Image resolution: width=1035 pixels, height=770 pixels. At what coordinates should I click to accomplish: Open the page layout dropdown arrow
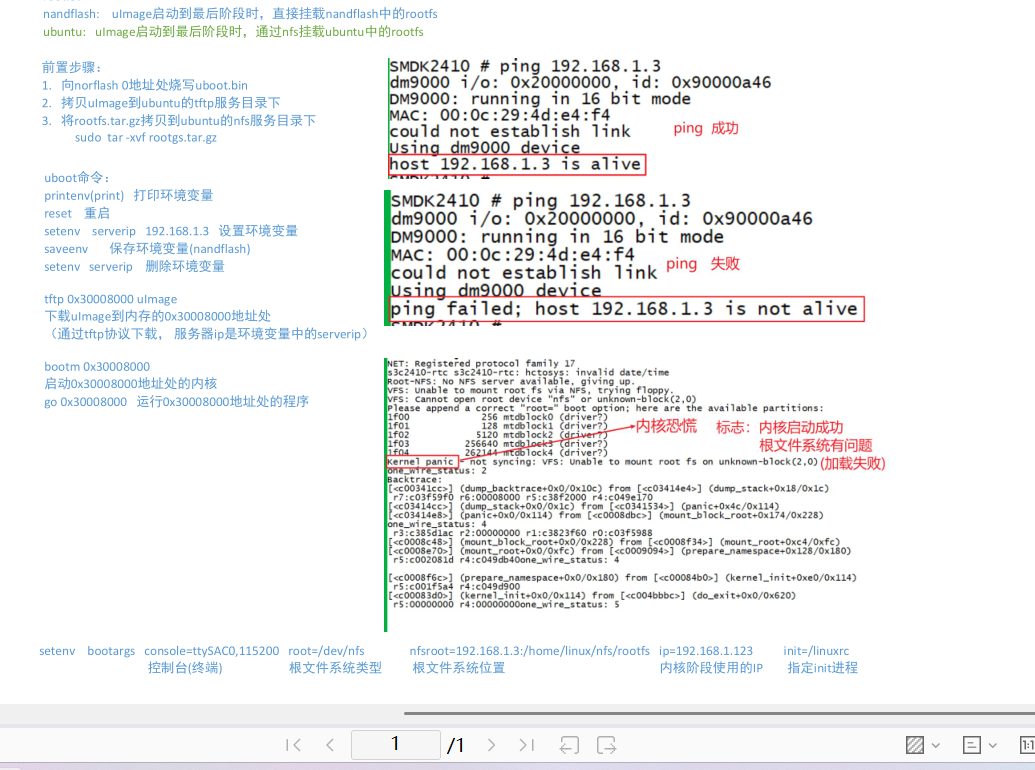992,746
